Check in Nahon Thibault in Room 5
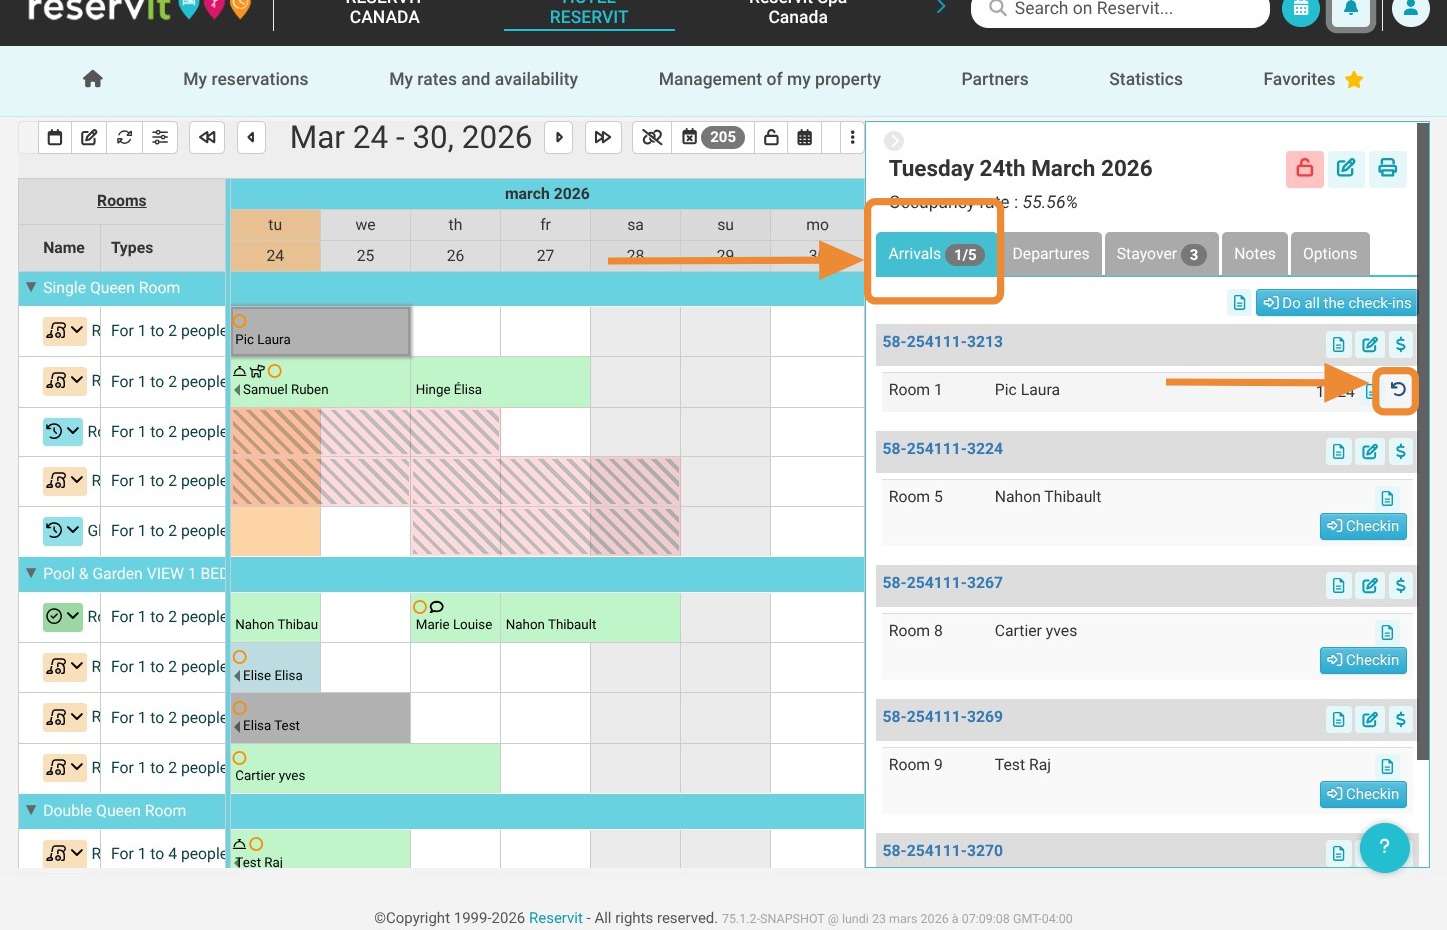1447x930 pixels. (x=1363, y=526)
